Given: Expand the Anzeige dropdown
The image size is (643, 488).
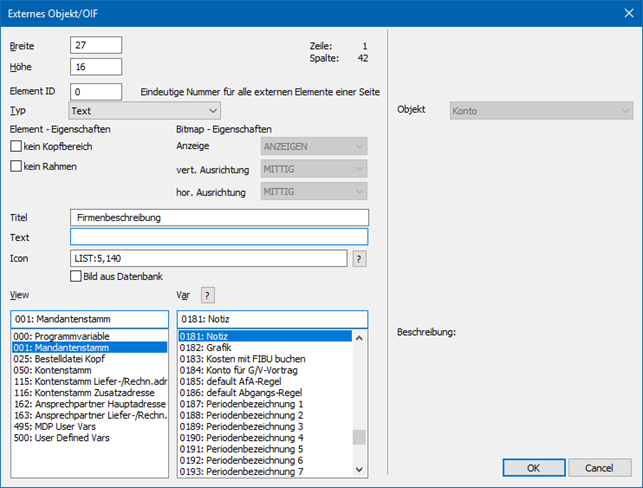Looking at the screenshot, I should pos(313,147).
